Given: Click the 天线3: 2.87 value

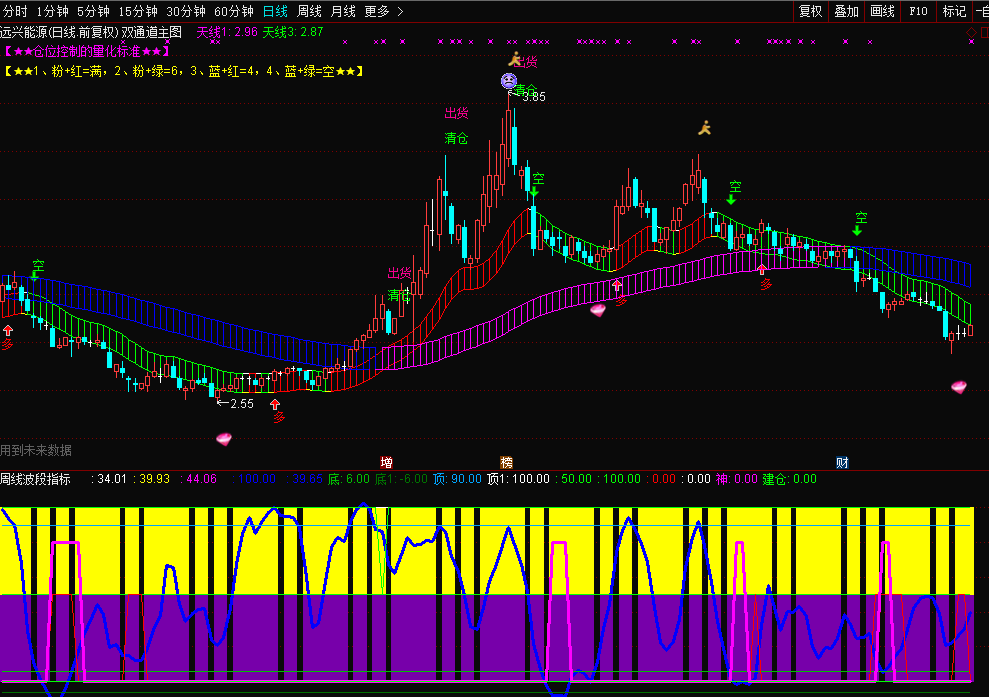Looking at the screenshot, I should point(293,32).
